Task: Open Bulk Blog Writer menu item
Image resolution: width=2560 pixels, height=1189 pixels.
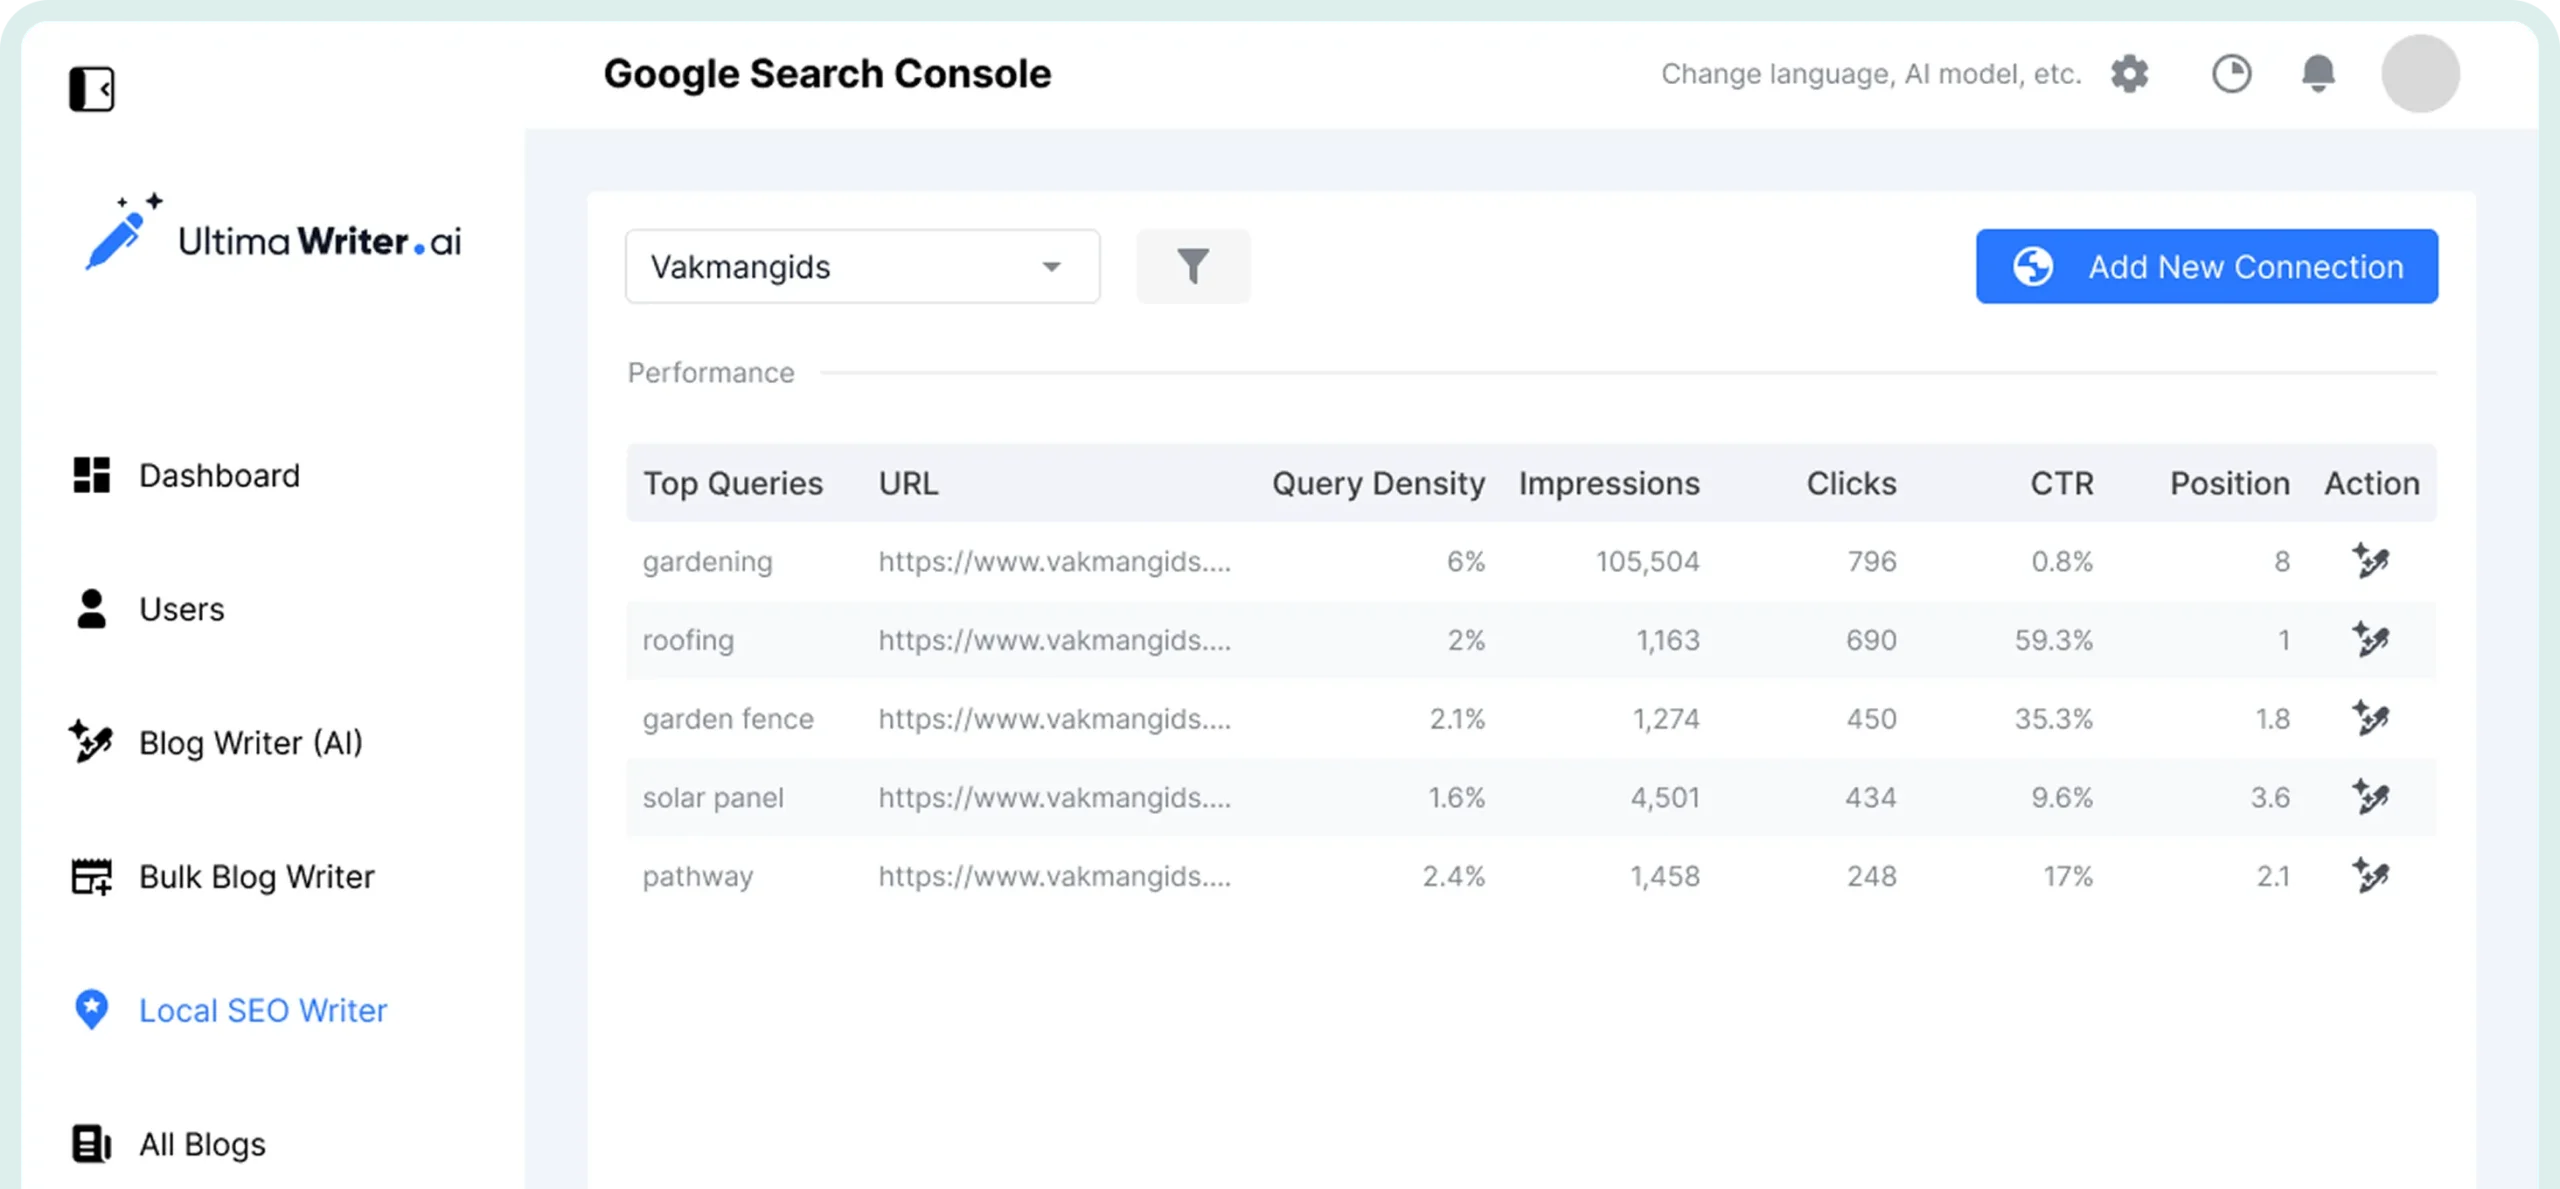Action: 256,877
